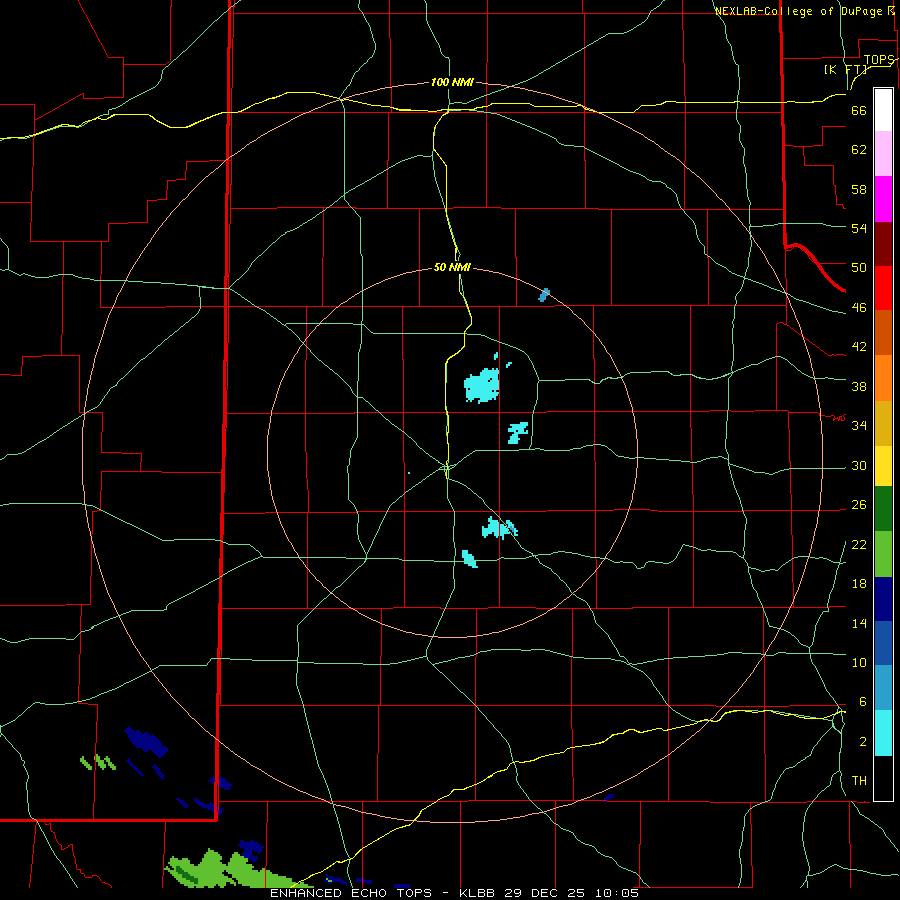Click "ENHANCED ECHO TOPS" product title
The height and width of the screenshot is (900, 900).
351,893
